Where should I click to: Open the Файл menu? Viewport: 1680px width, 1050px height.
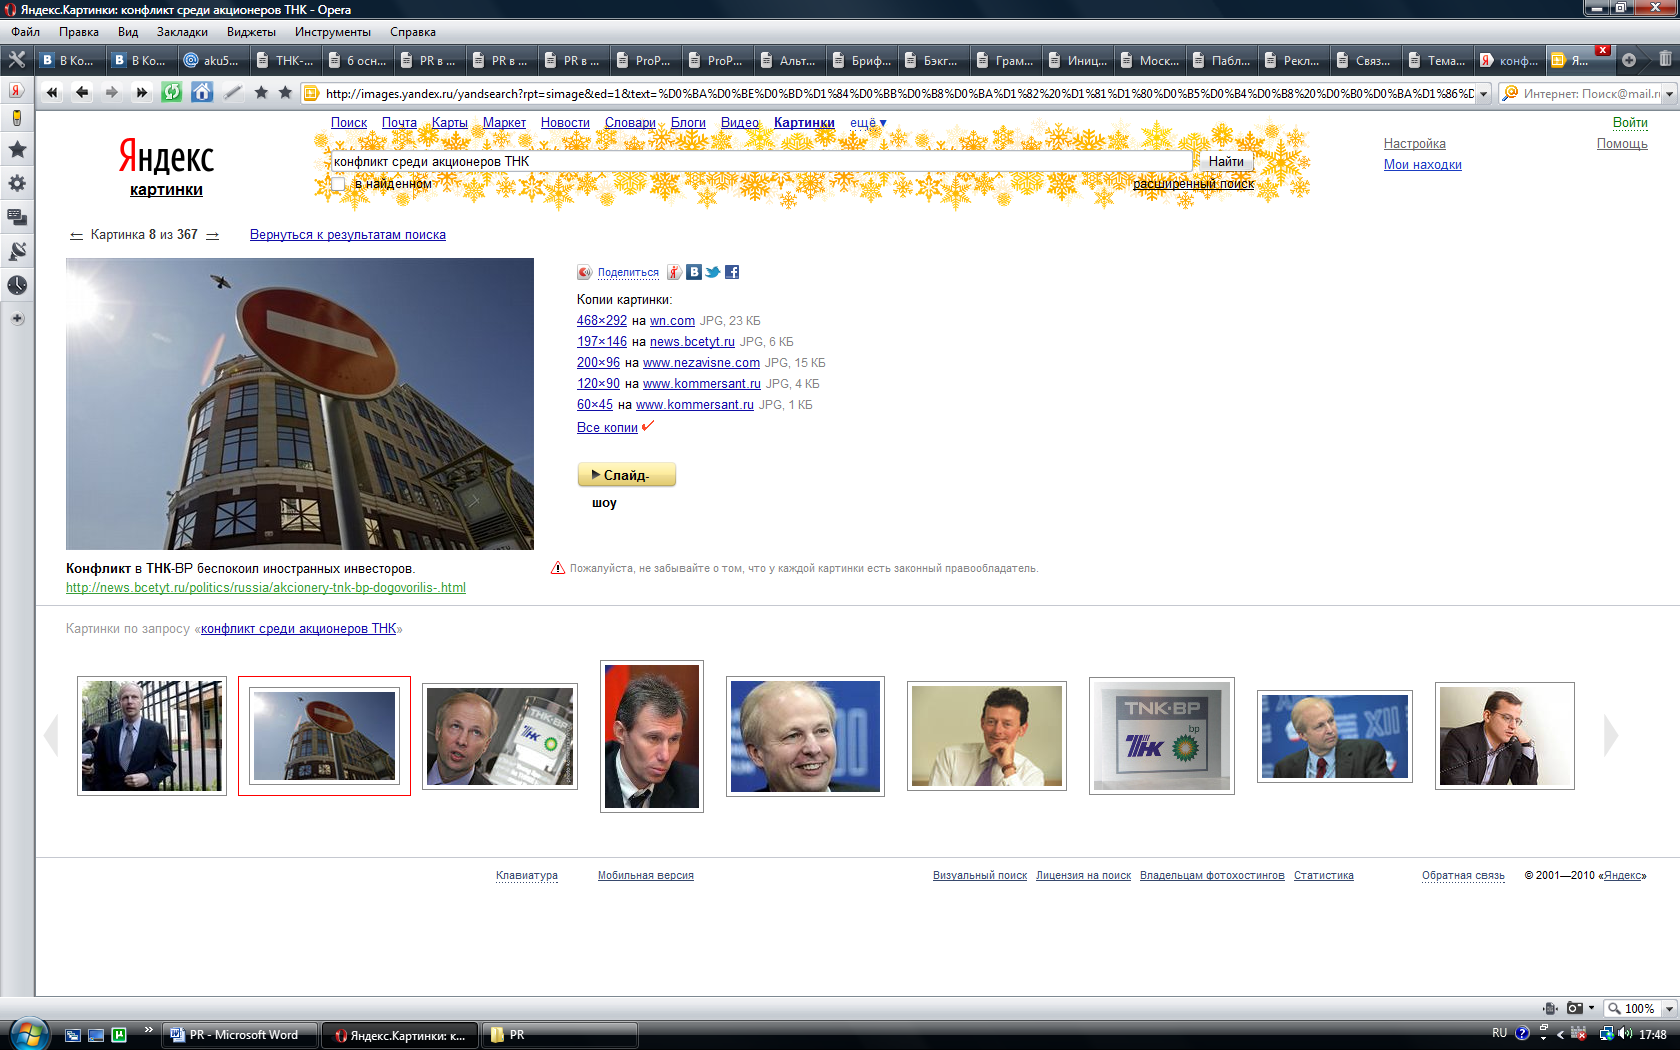pos(26,32)
